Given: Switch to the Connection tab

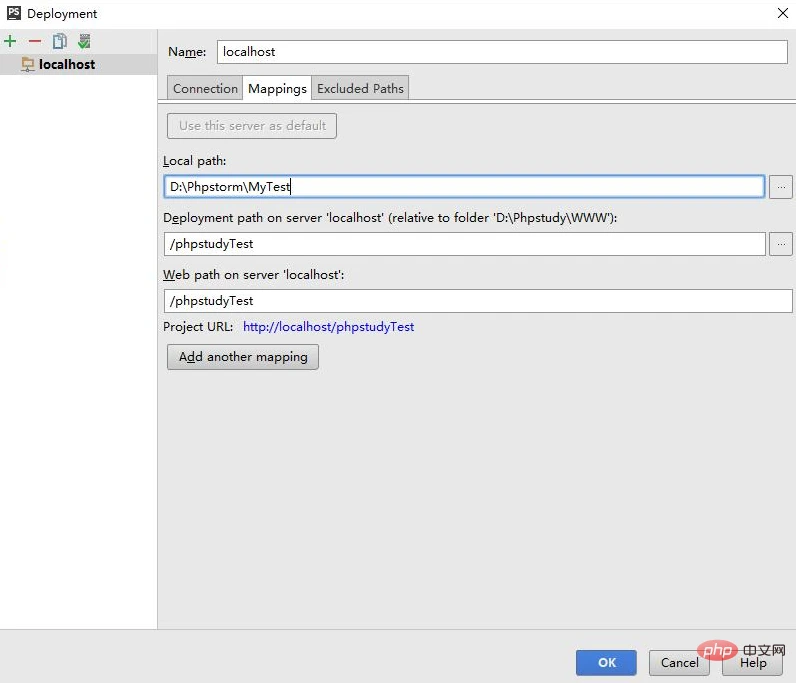Looking at the screenshot, I should coord(205,88).
